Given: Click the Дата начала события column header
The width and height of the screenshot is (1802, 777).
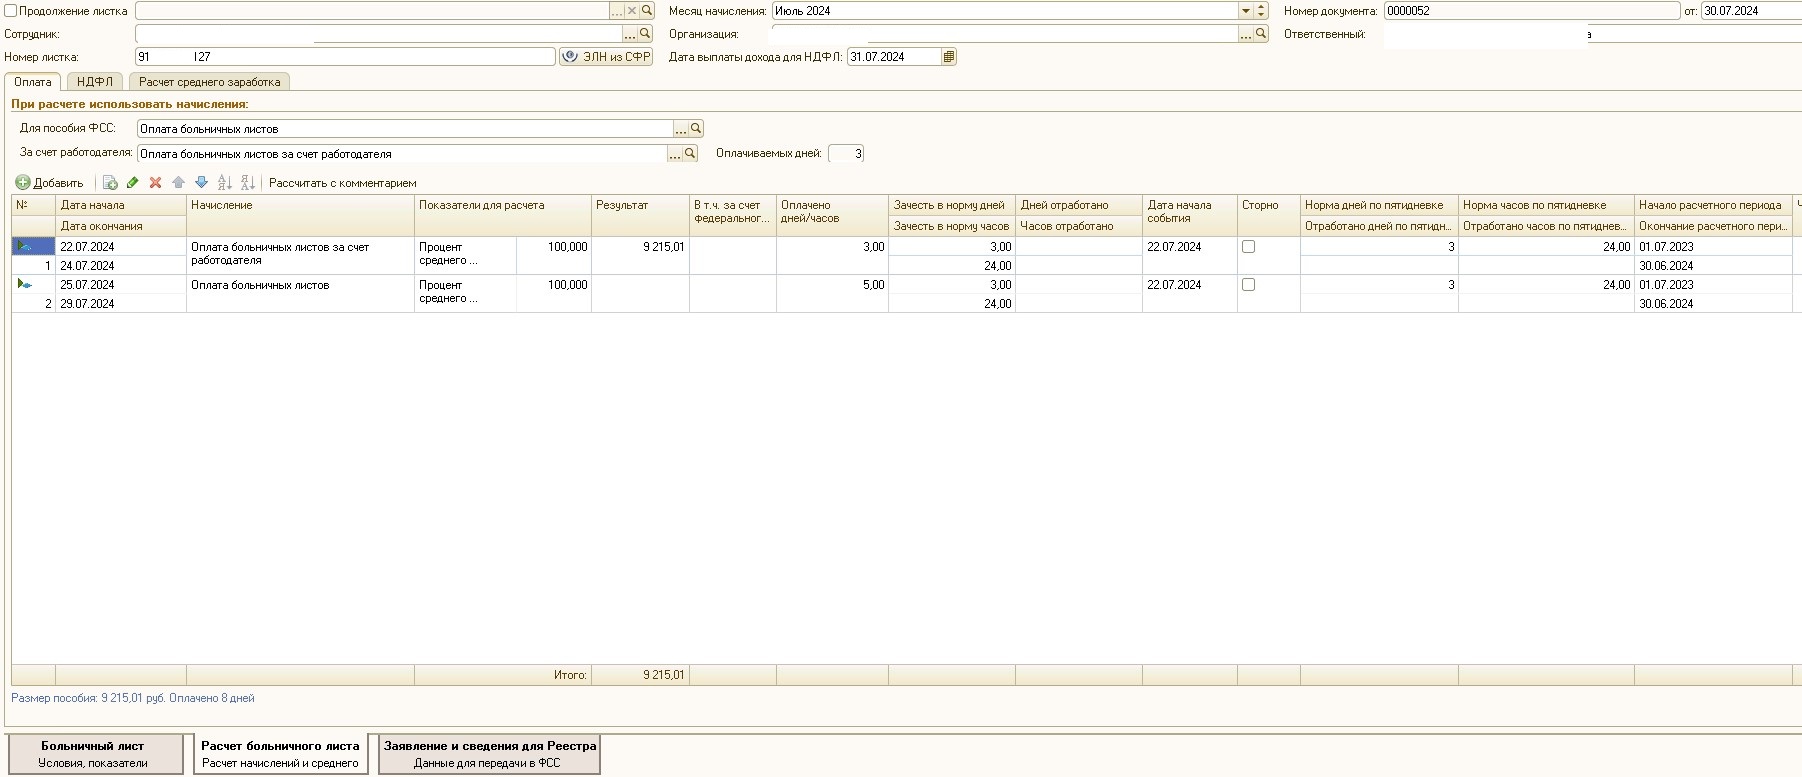Looking at the screenshot, I should [x=1189, y=215].
